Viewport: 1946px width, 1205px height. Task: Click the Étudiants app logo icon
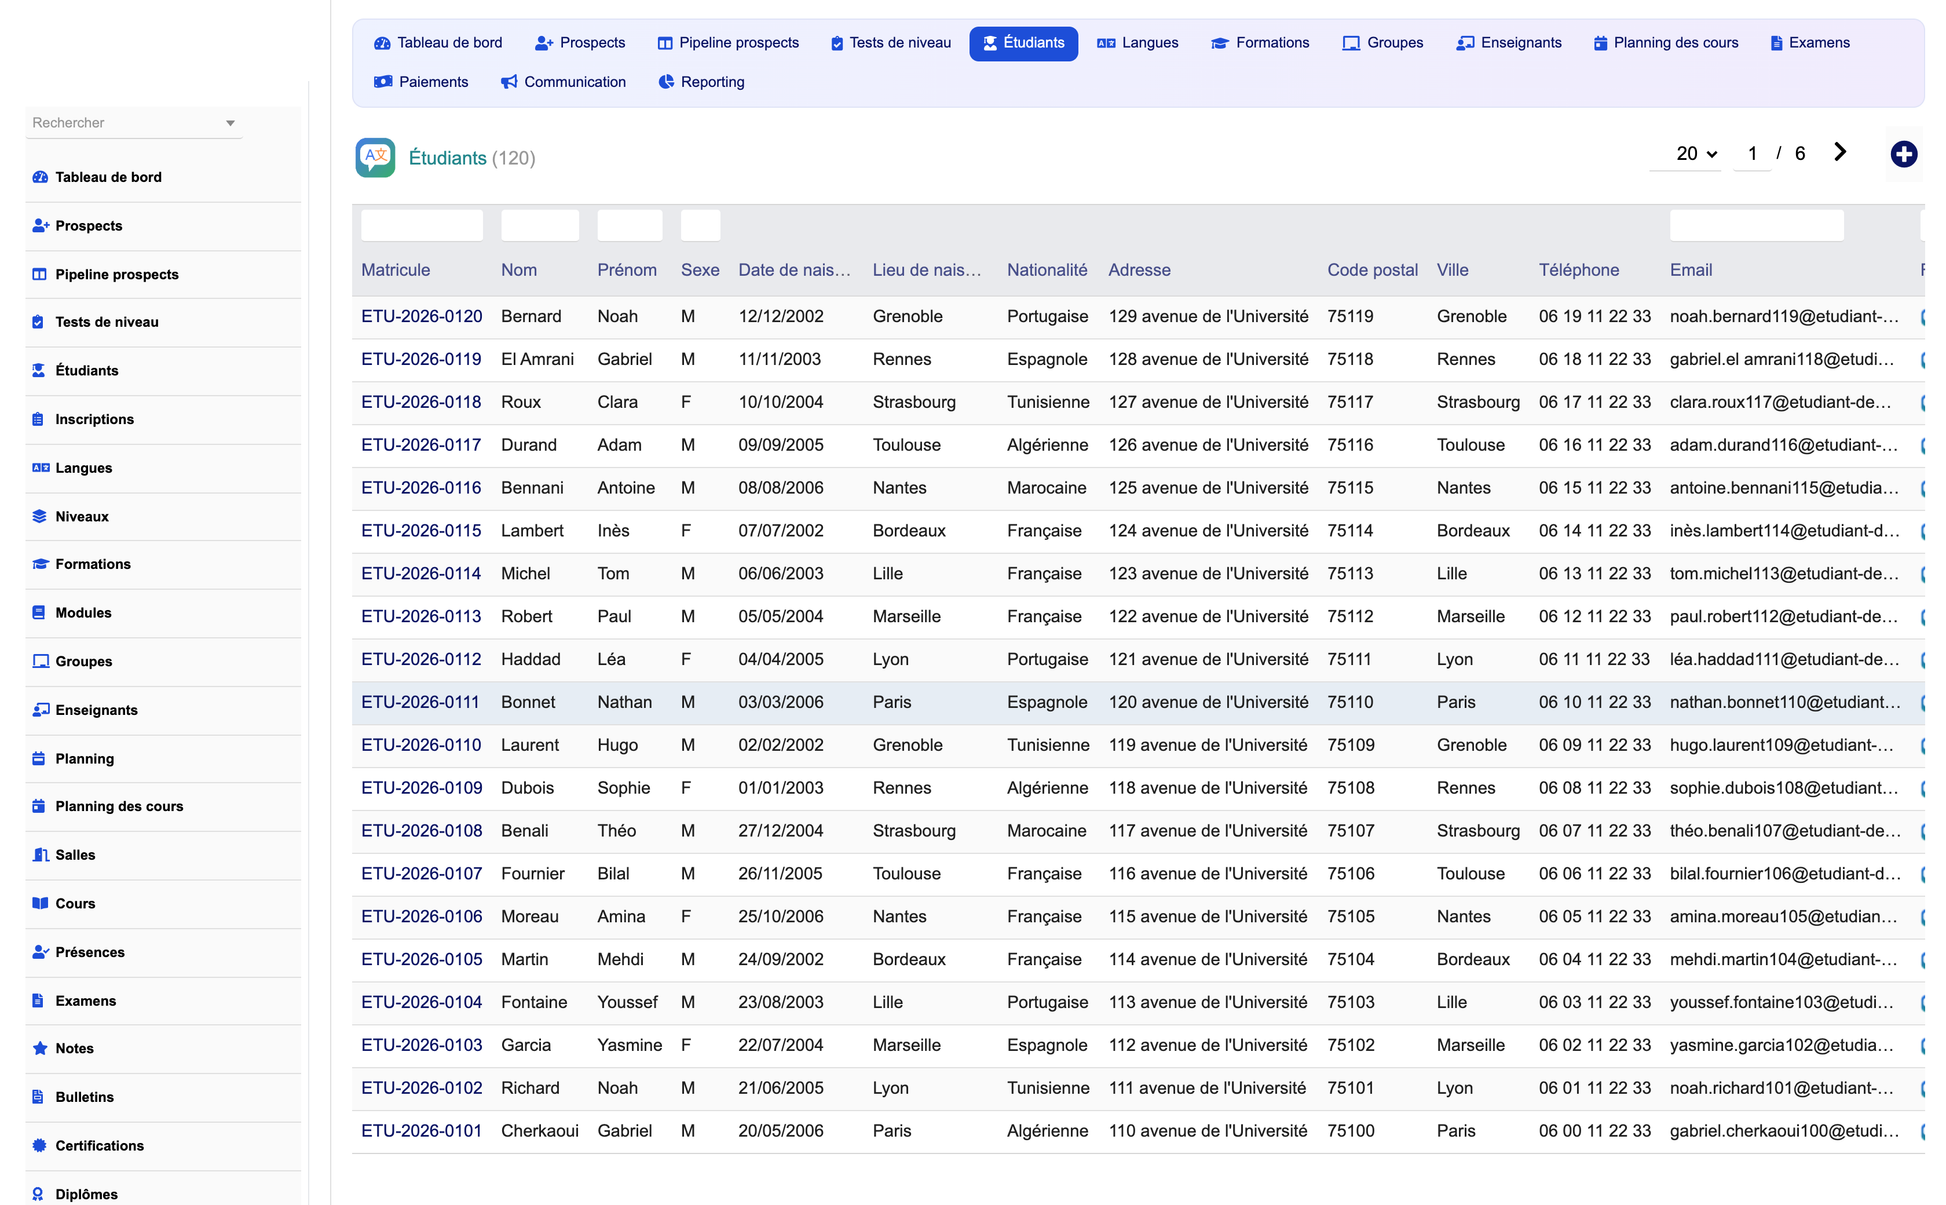[375, 158]
